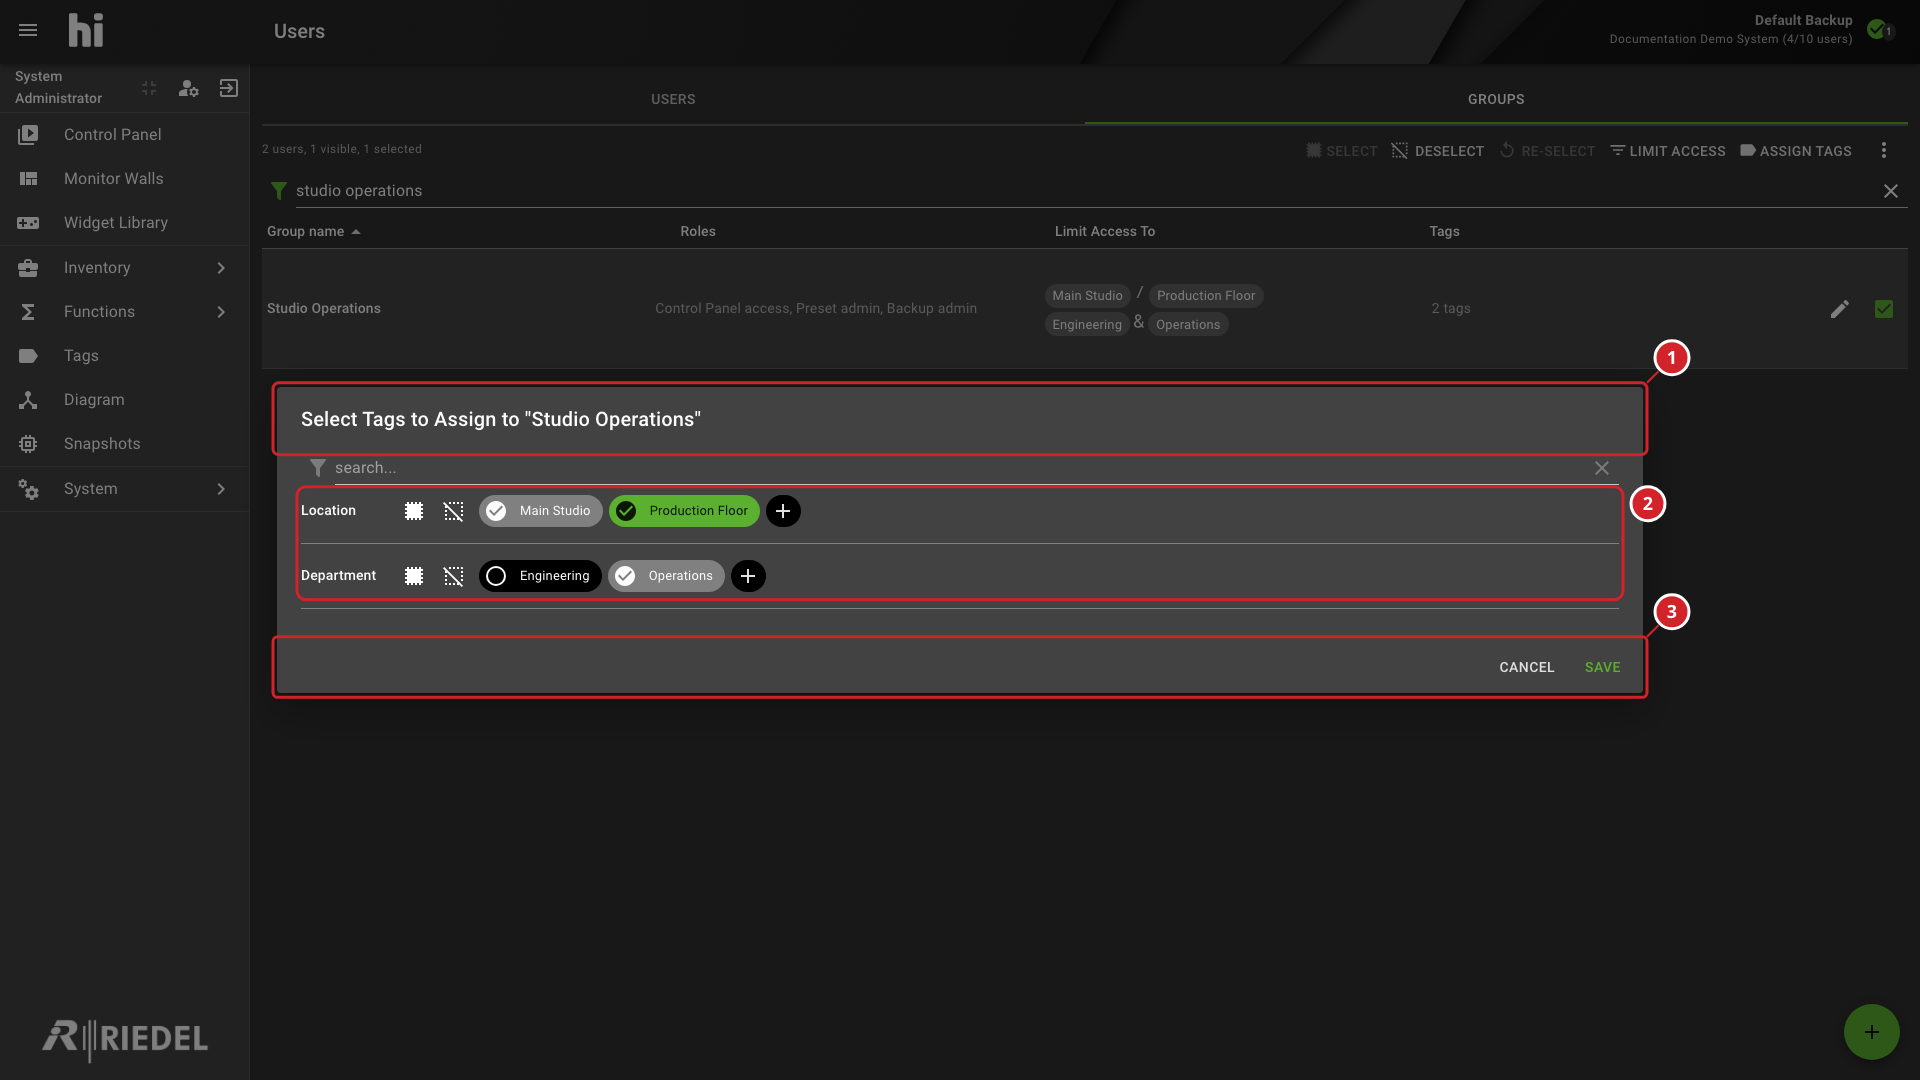Click DESELECT in toolbar
The width and height of the screenshot is (1920, 1080).
pos(1438,151)
